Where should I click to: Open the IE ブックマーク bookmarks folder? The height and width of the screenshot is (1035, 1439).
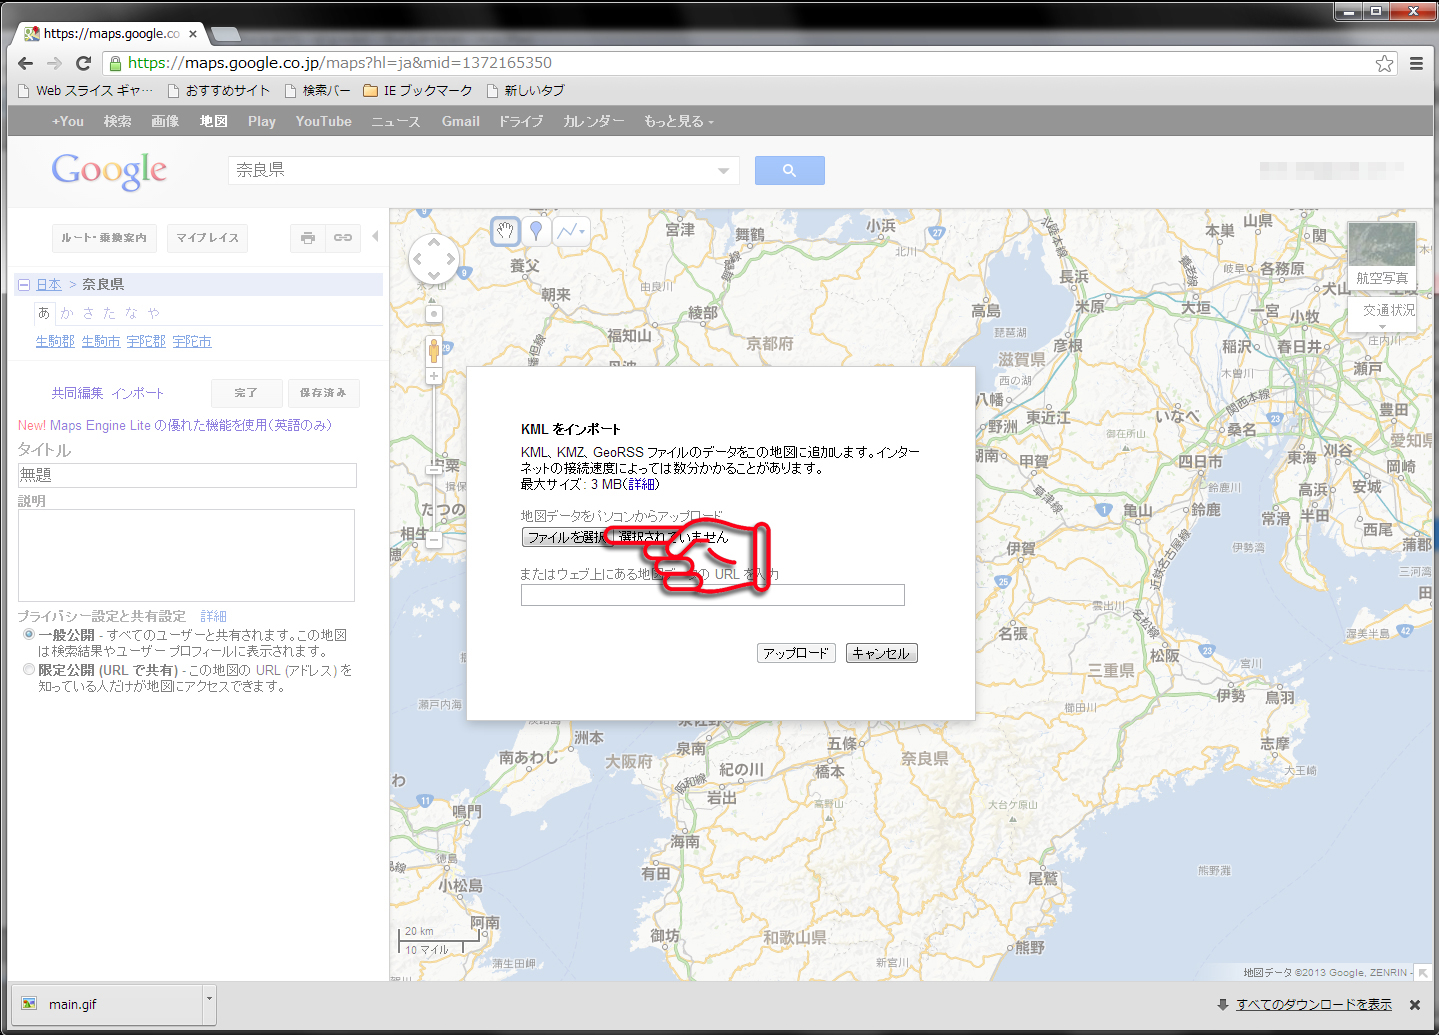coord(418,90)
